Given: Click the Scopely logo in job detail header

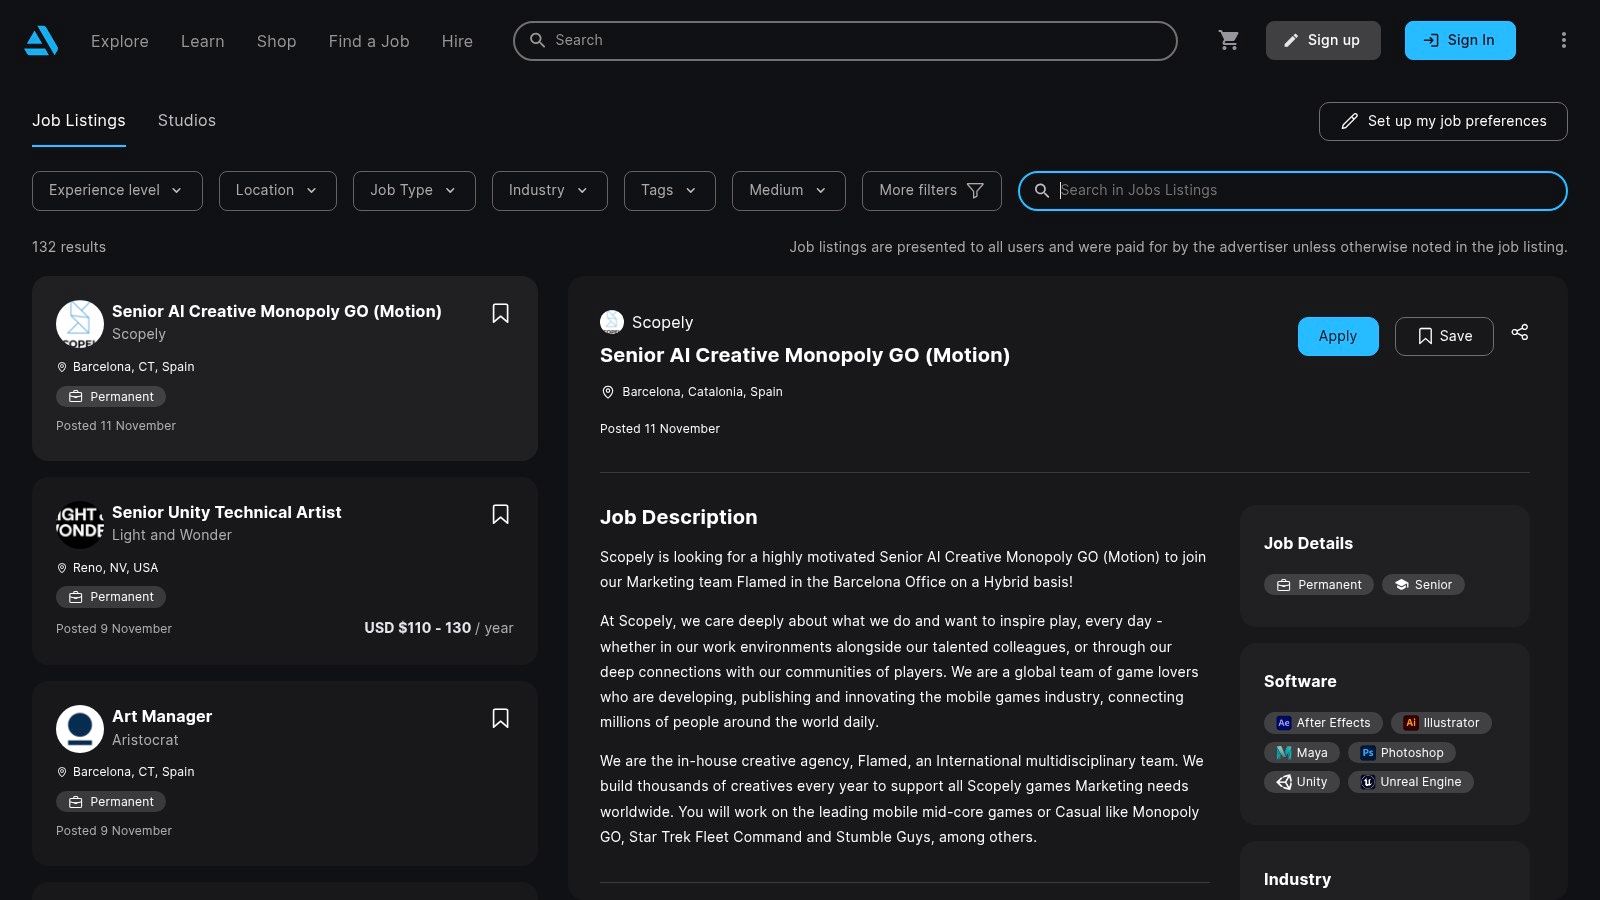Looking at the screenshot, I should (x=612, y=322).
